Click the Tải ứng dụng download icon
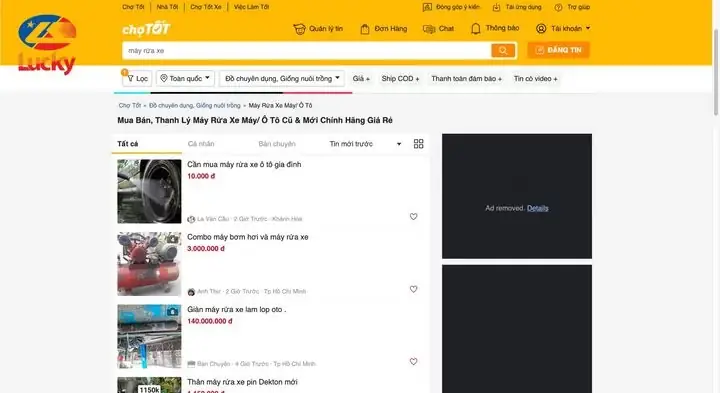 coord(496,7)
